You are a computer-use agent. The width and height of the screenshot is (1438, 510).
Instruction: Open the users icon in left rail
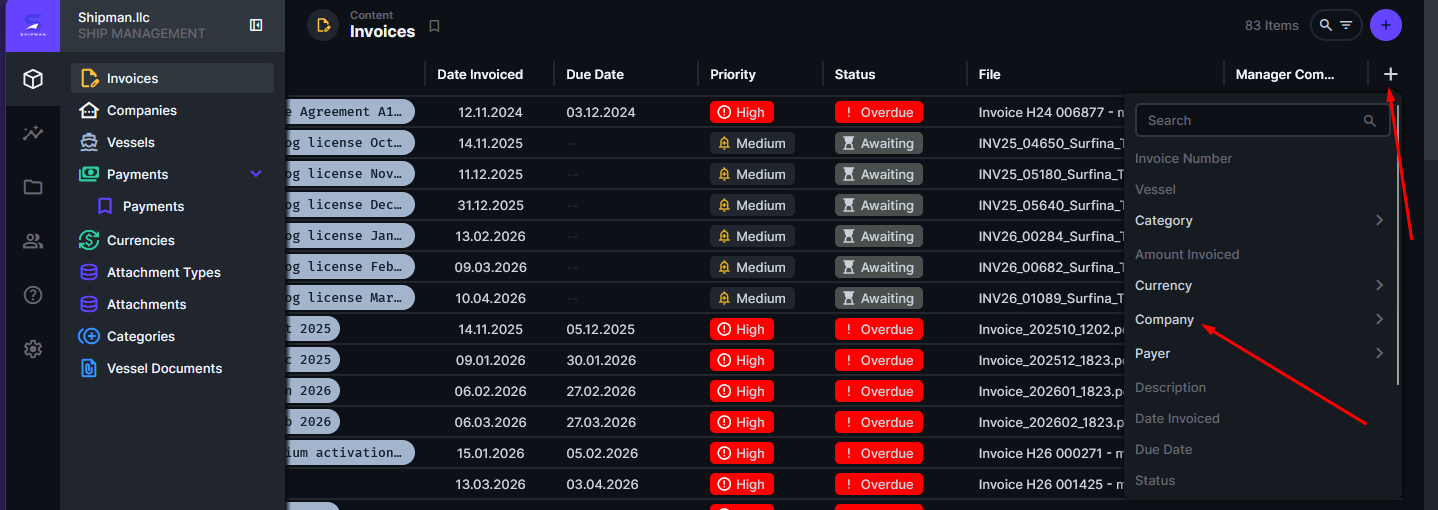click(33, 241)
